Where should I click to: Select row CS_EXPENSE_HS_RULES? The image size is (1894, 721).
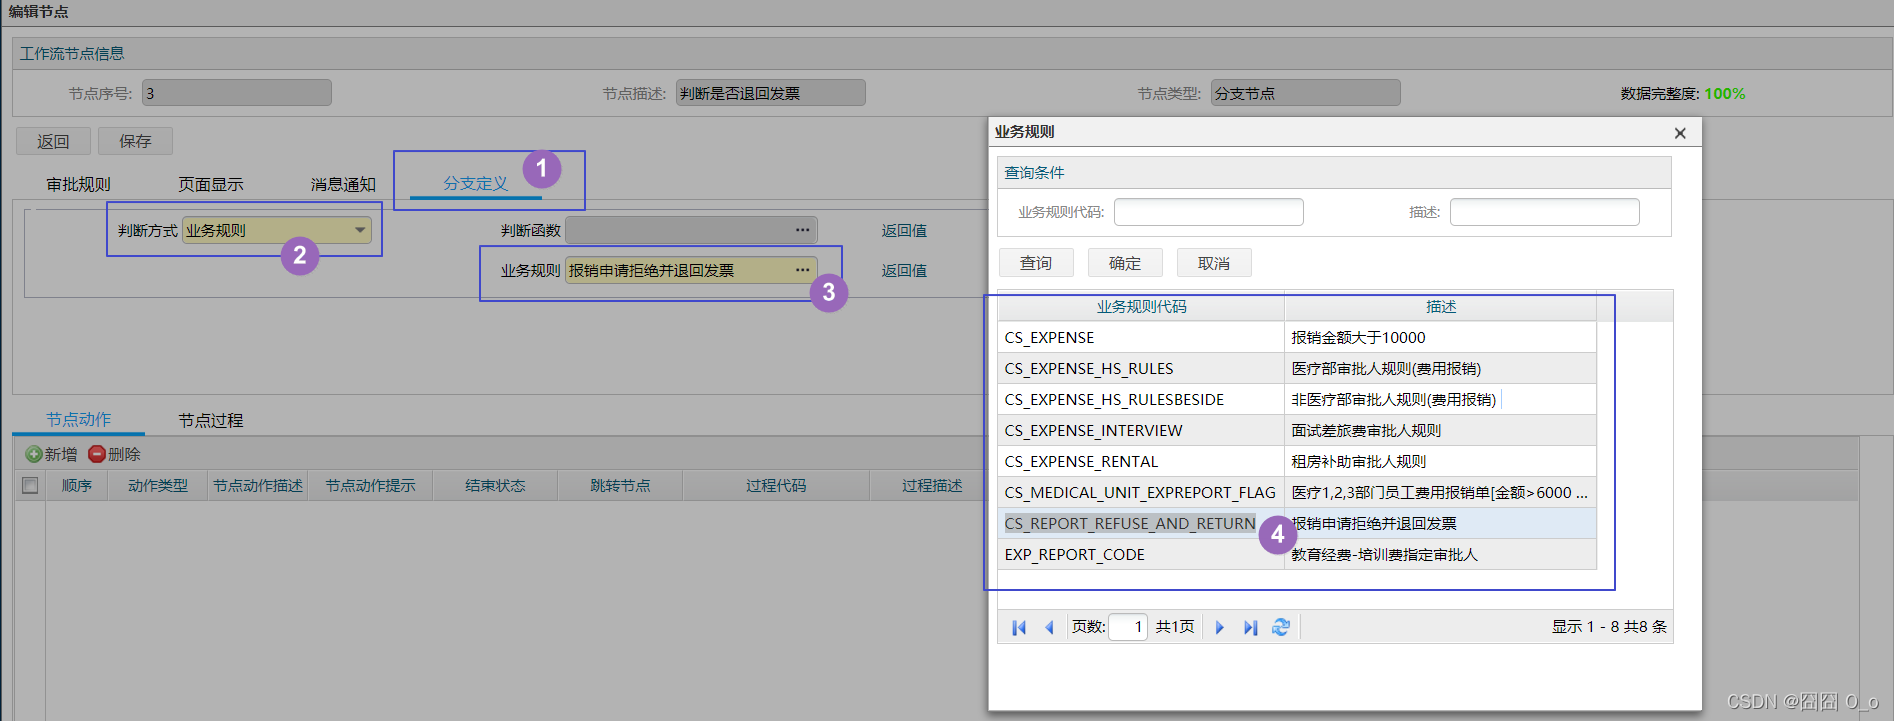click(x=1297, y=368)
